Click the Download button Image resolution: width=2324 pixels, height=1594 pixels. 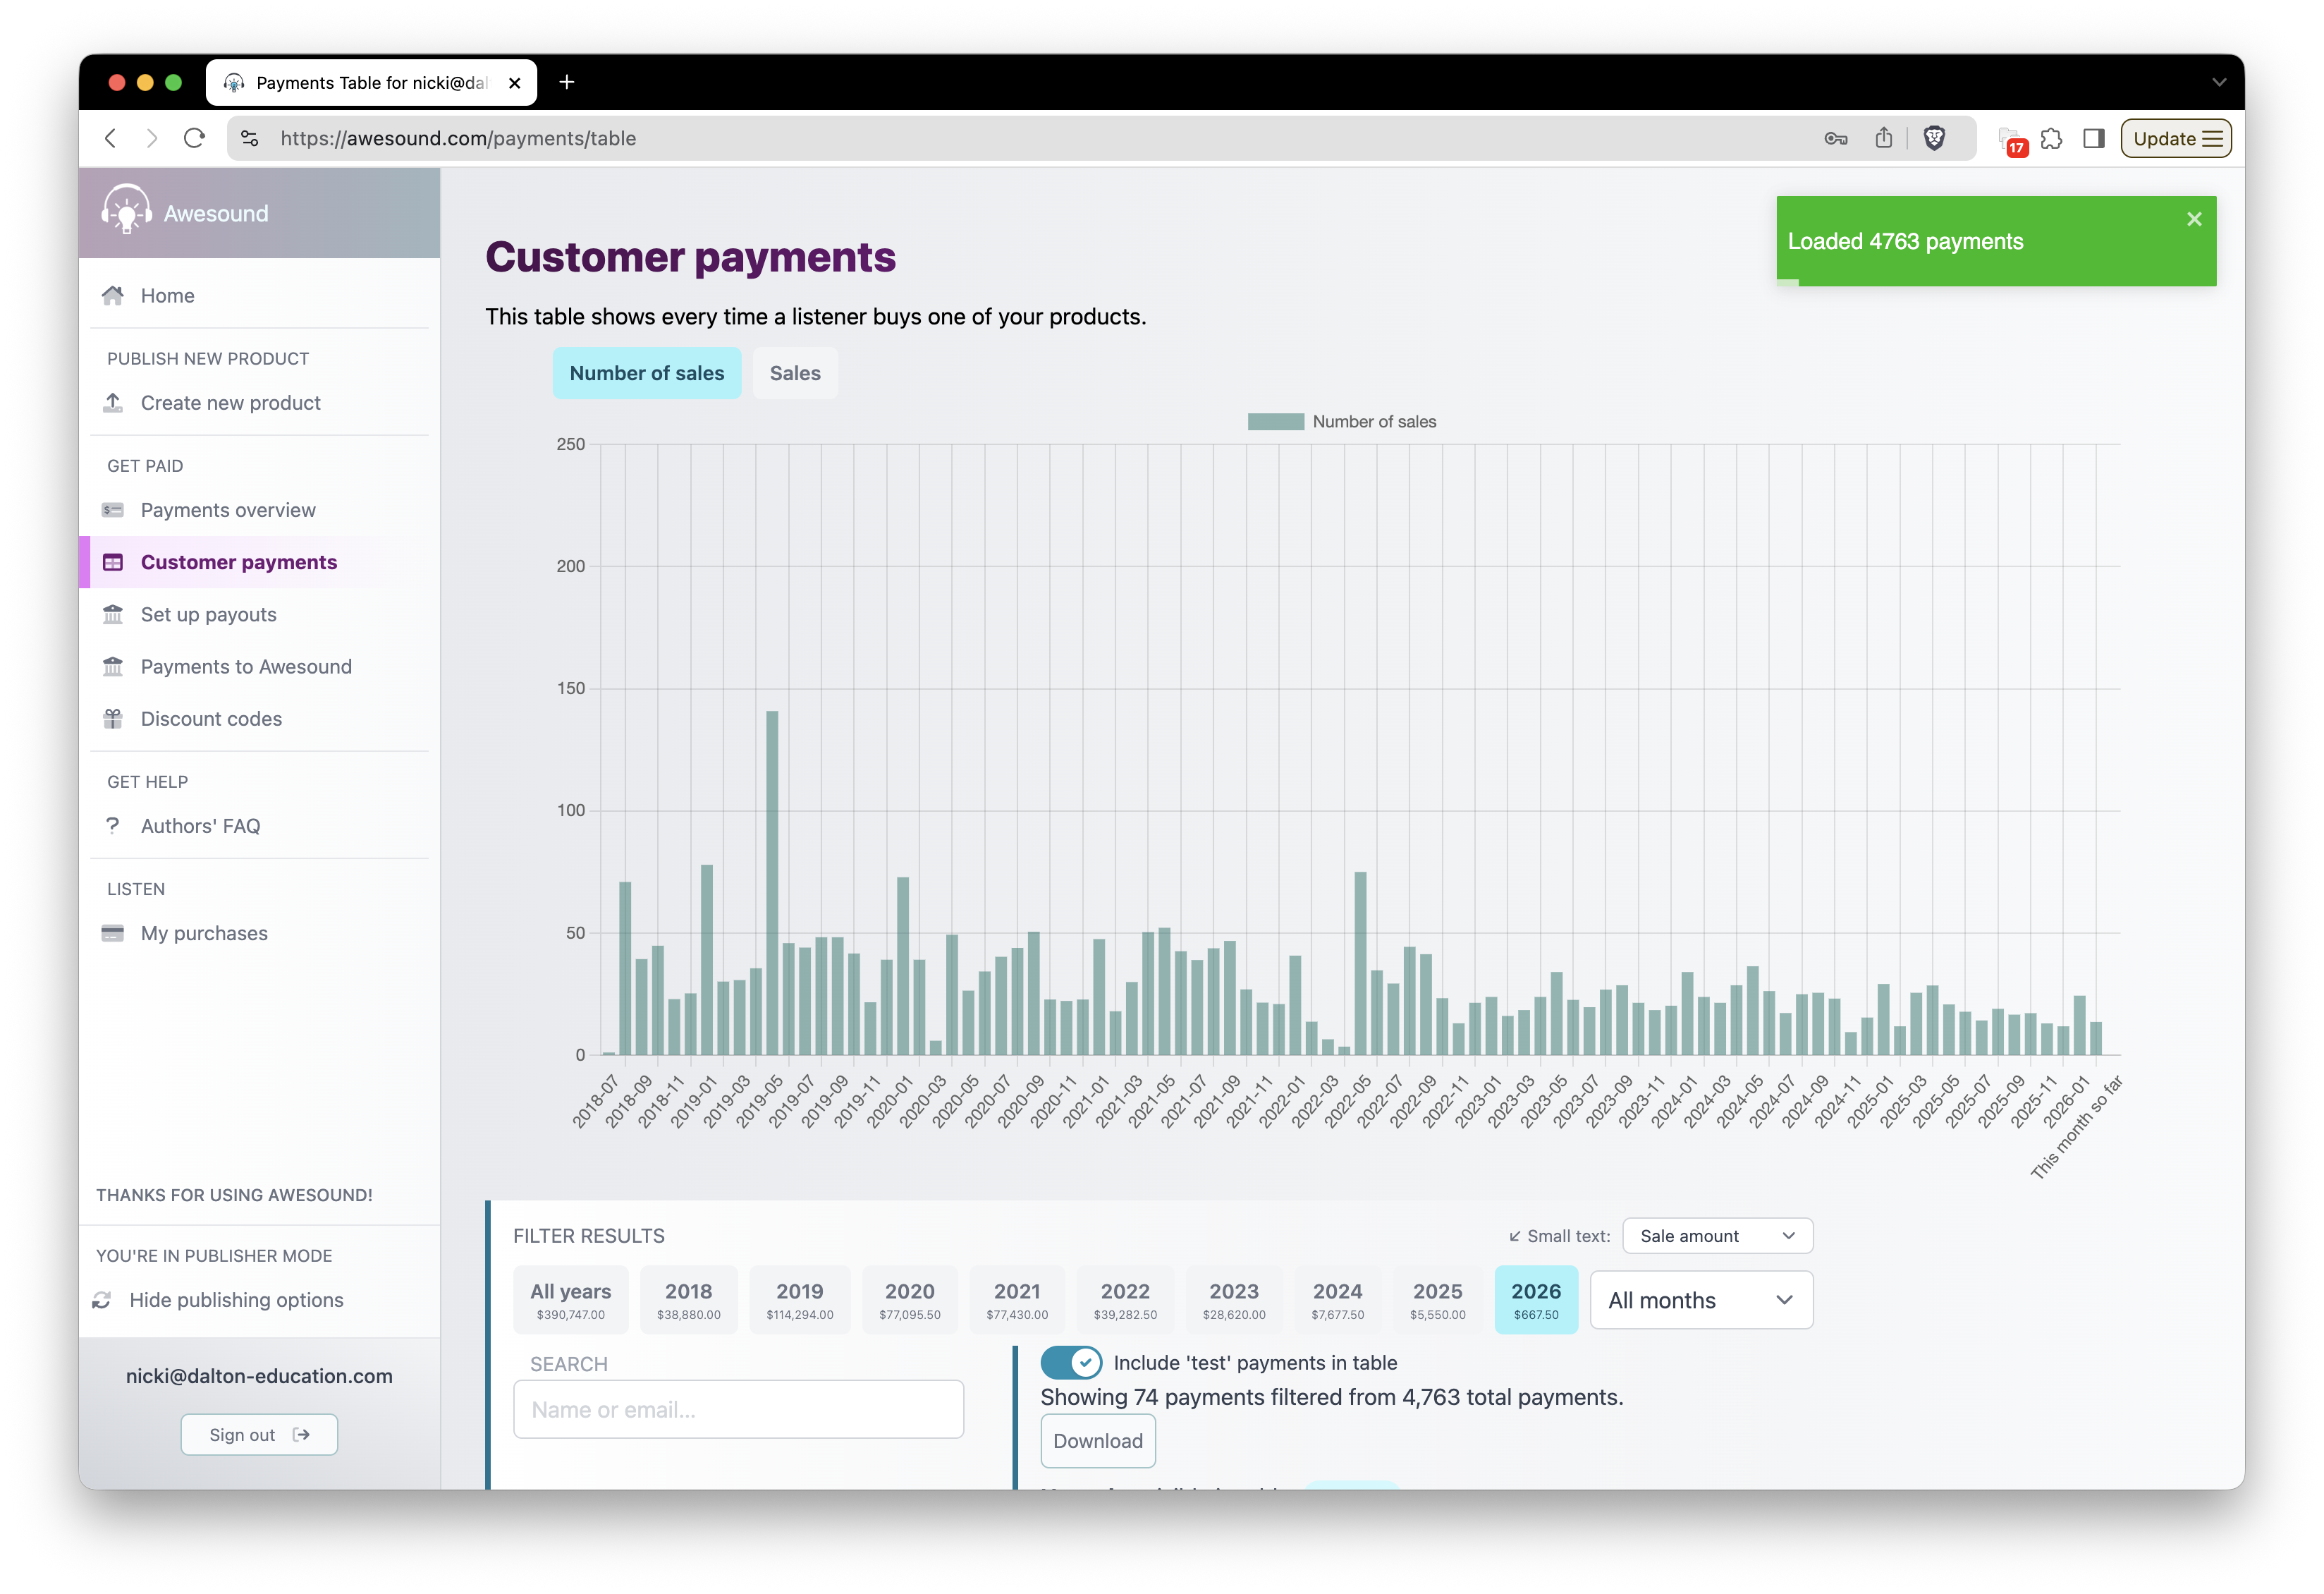pos(1097,1440)
